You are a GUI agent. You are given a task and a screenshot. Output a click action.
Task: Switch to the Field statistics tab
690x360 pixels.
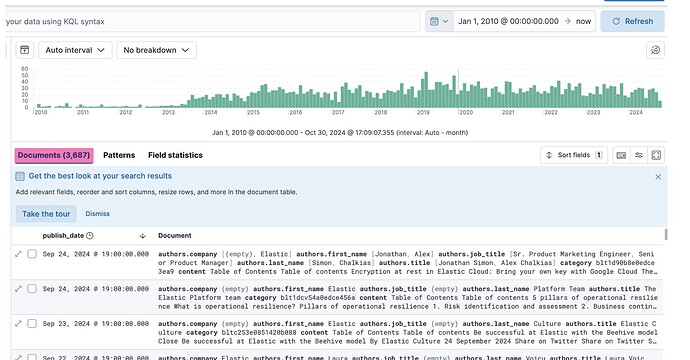tap(175, 155)
